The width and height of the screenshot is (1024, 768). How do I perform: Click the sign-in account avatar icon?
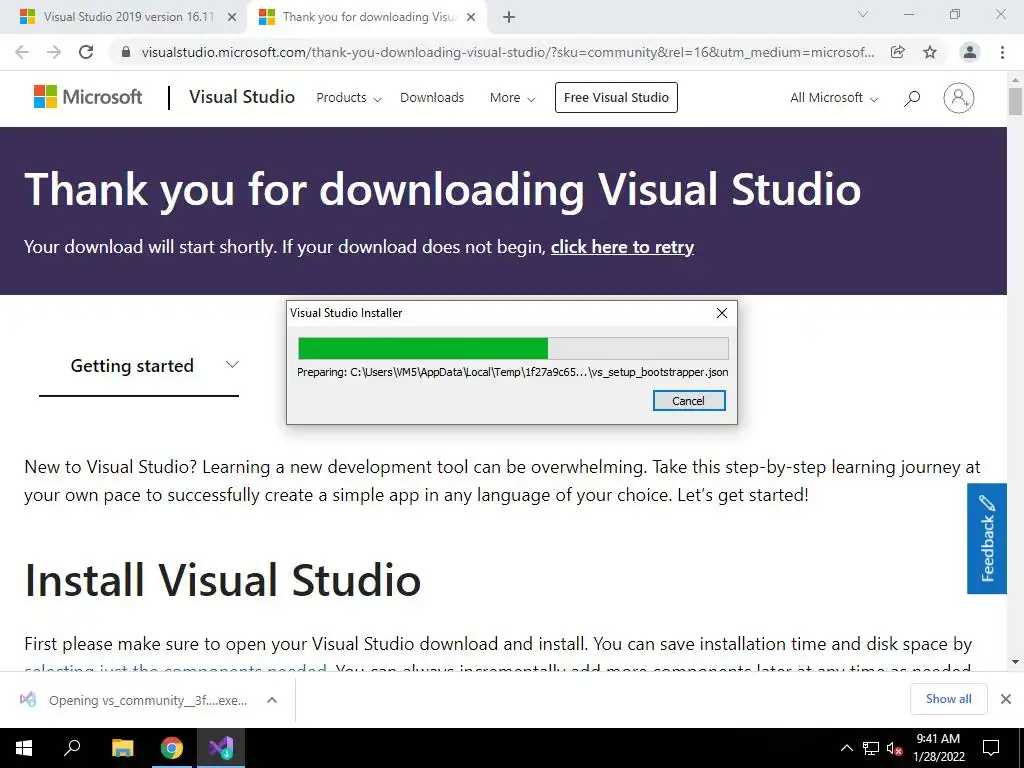(958, 98)
